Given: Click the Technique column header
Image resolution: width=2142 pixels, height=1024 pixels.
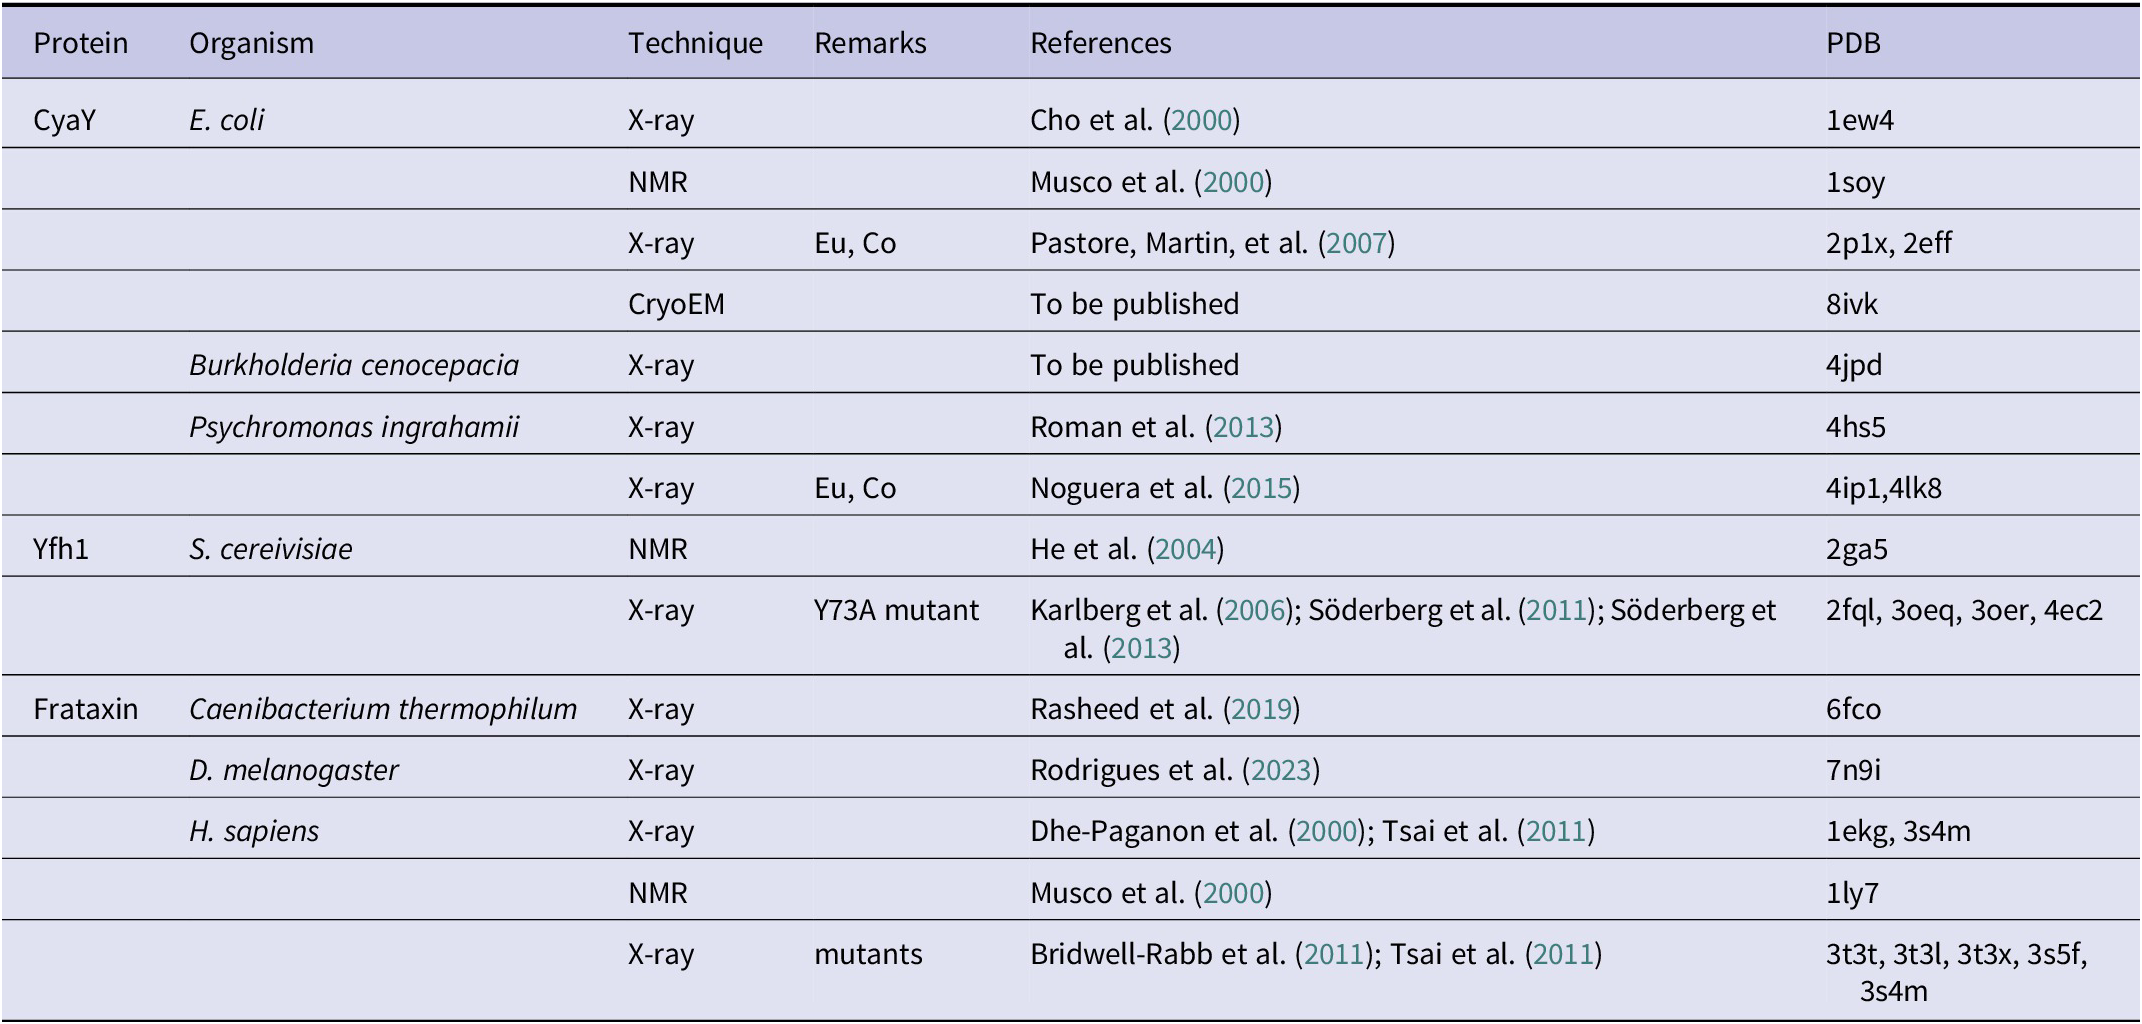Looking at the screenshot, I should click(x=695, y=43).
